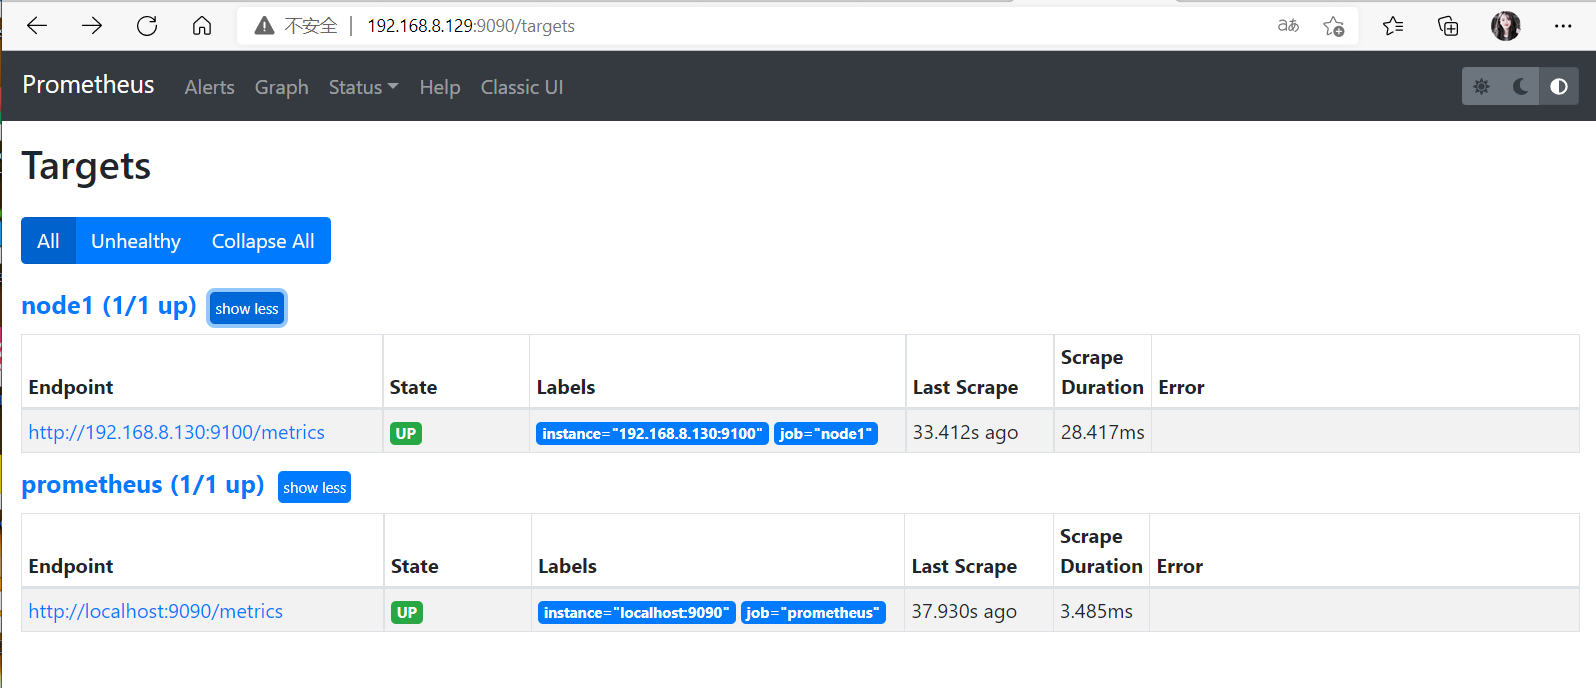Click the instance="192.168.8.130:9100" label badge
Viewport: 1596px width, 688px height.
pos(652,433)
